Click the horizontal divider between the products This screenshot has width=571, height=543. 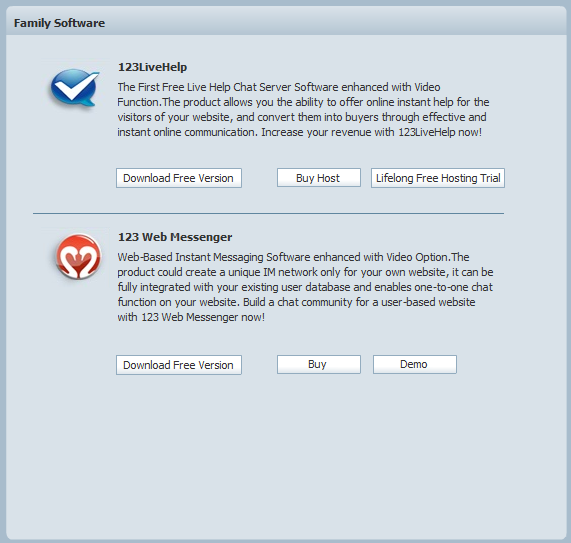click(x=268, y=213)
